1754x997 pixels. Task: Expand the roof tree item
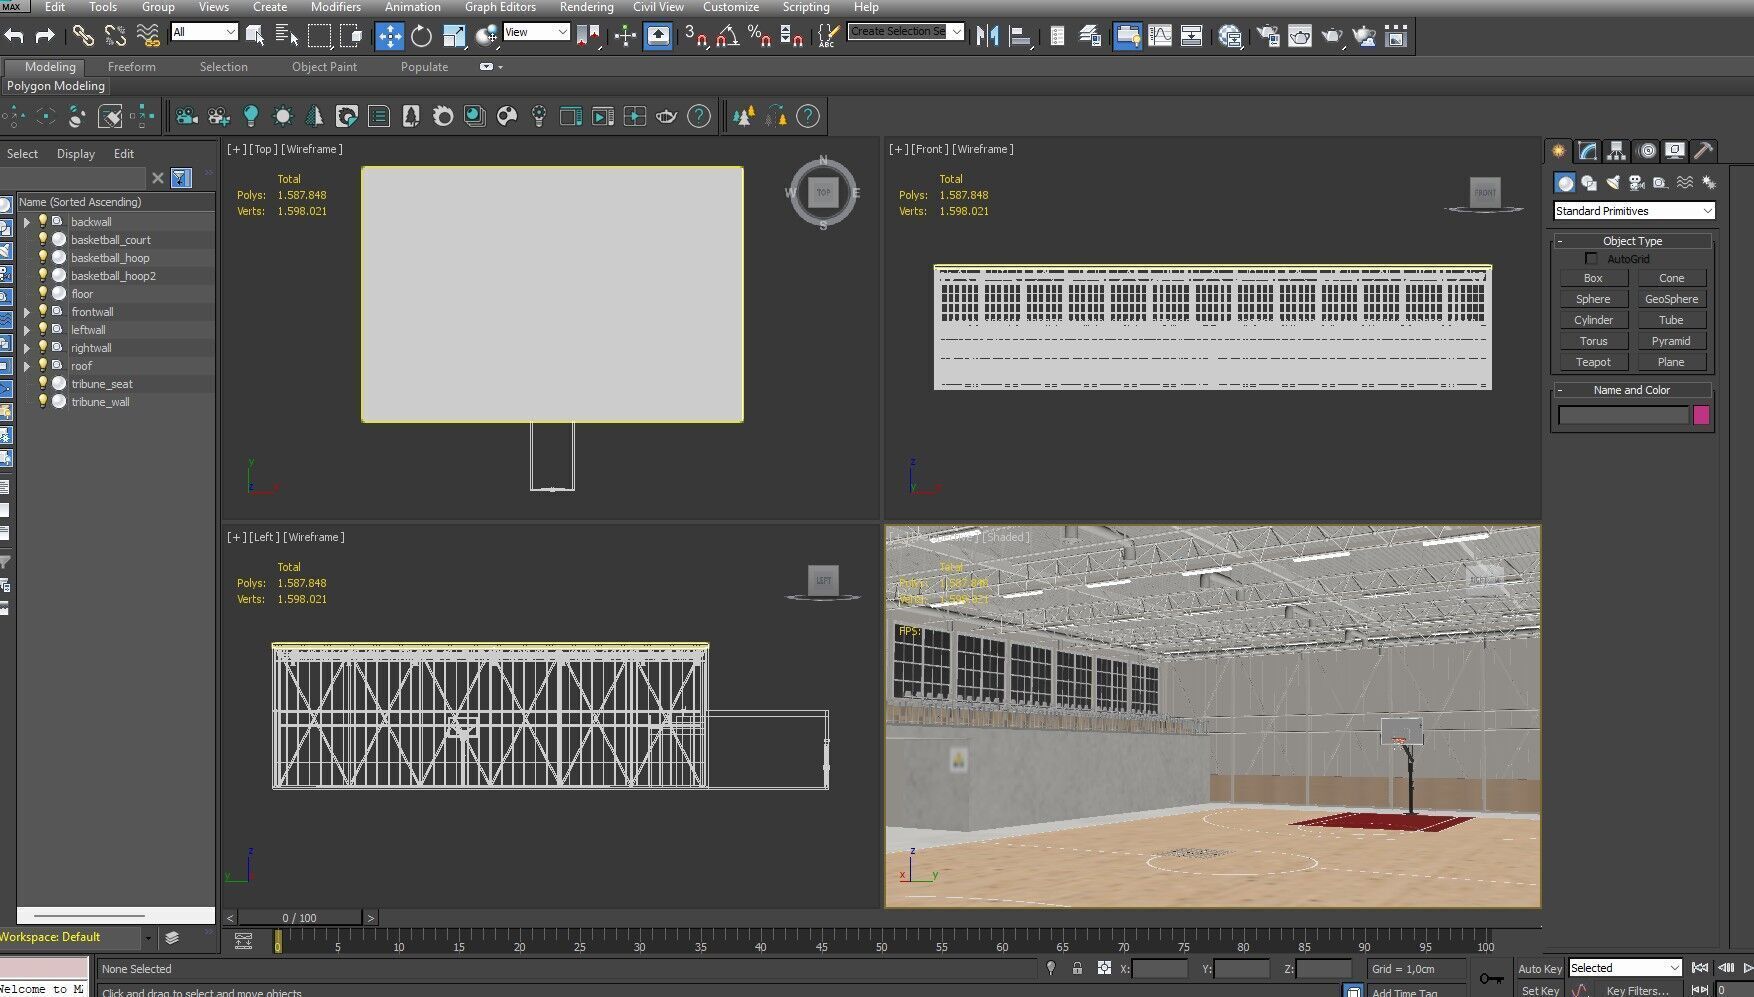point(27,366)
